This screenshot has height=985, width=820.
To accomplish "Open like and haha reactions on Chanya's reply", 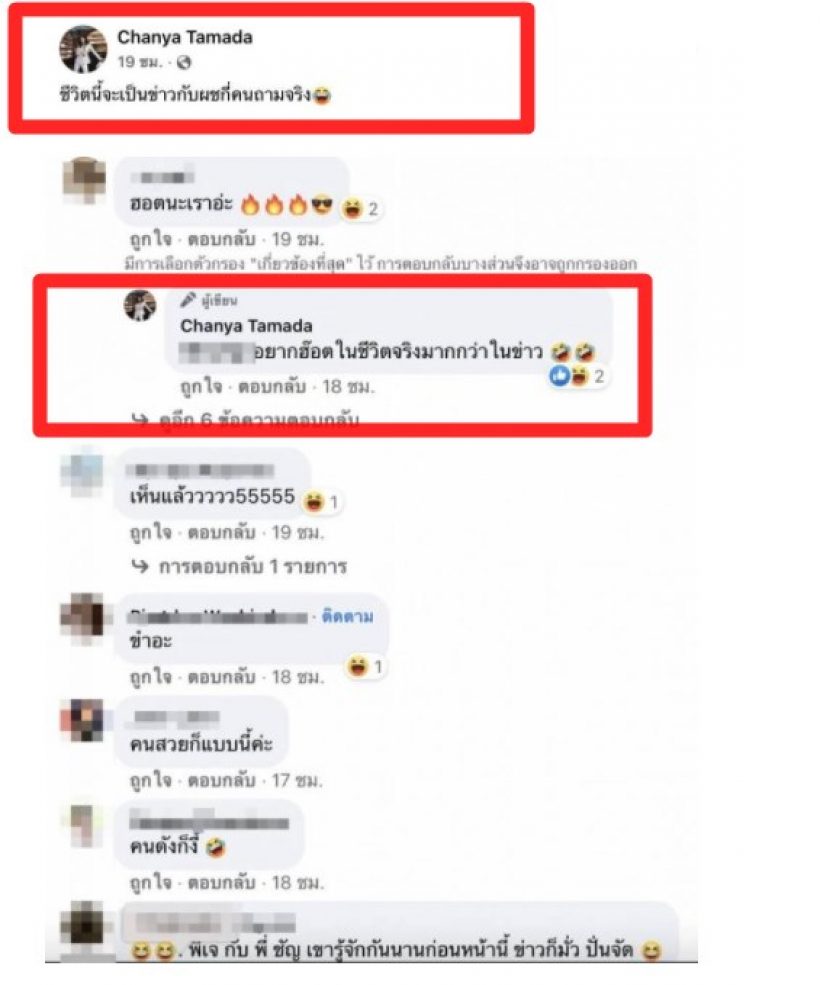I will [x=577, y=376].
